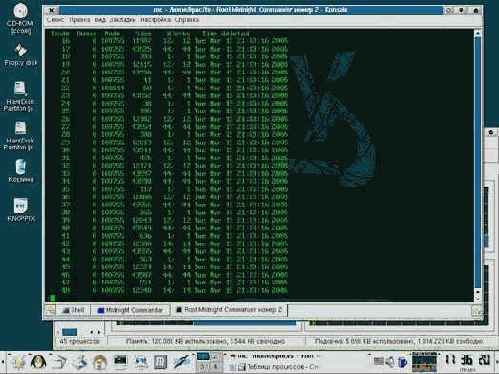Open the Закладки menu in Konsole
499x374 pixels.
click(122, 20)
